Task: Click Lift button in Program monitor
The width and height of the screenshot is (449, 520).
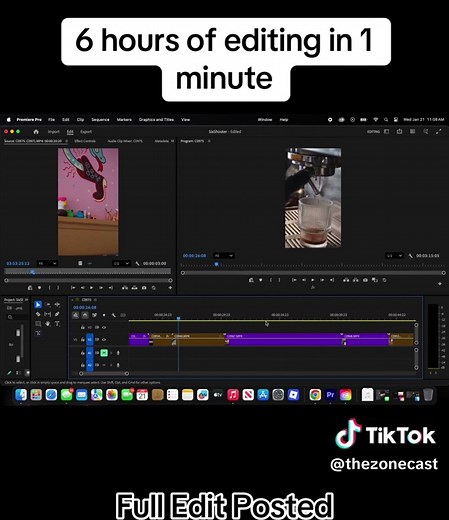Action: pos(346,280)
